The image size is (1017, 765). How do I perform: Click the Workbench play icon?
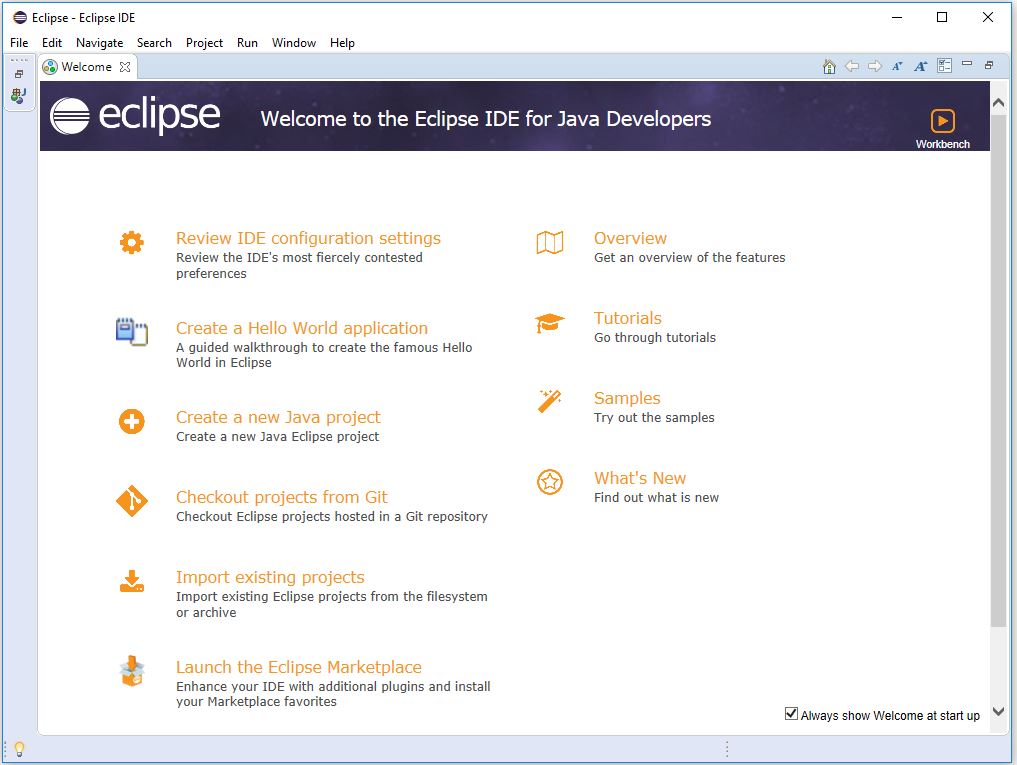(x=942, y=121)
